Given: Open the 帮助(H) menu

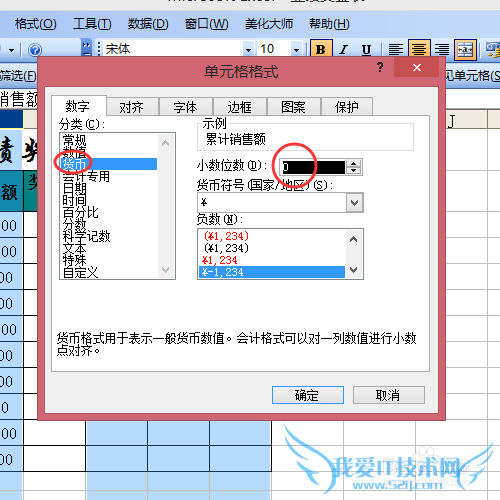Looking at the screenshot, I should (x=329, y=24).
